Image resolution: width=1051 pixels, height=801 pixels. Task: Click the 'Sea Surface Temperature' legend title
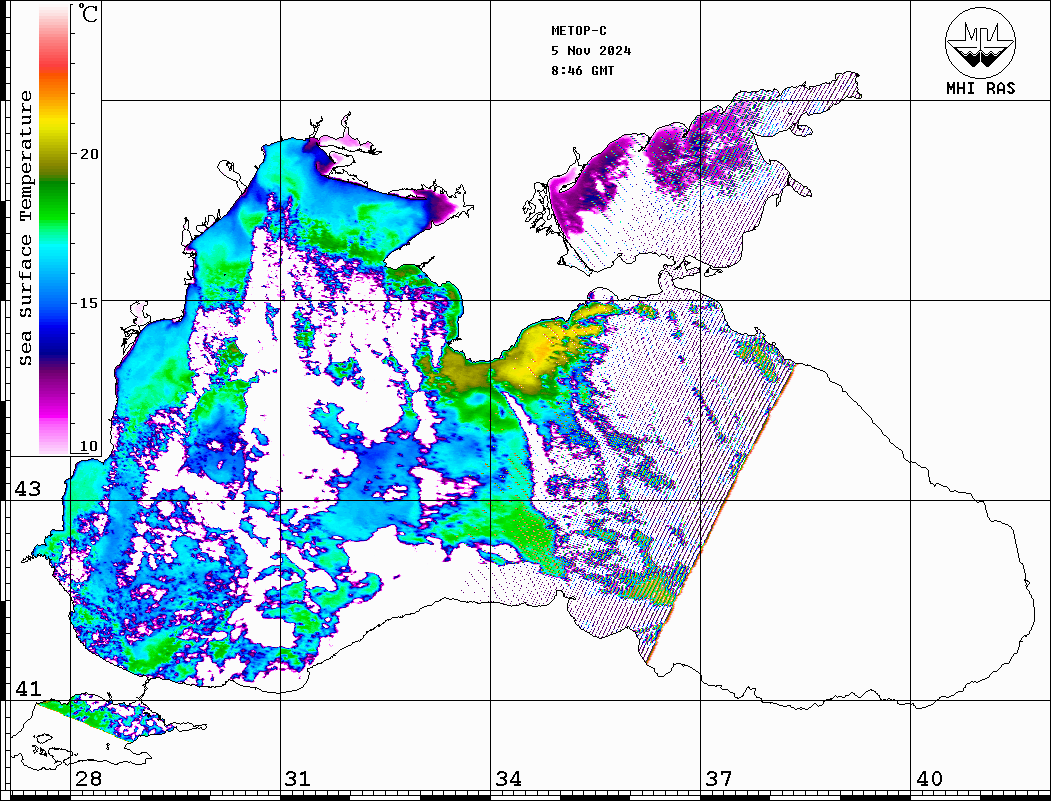pyautogui.click(x=25, y=228)
